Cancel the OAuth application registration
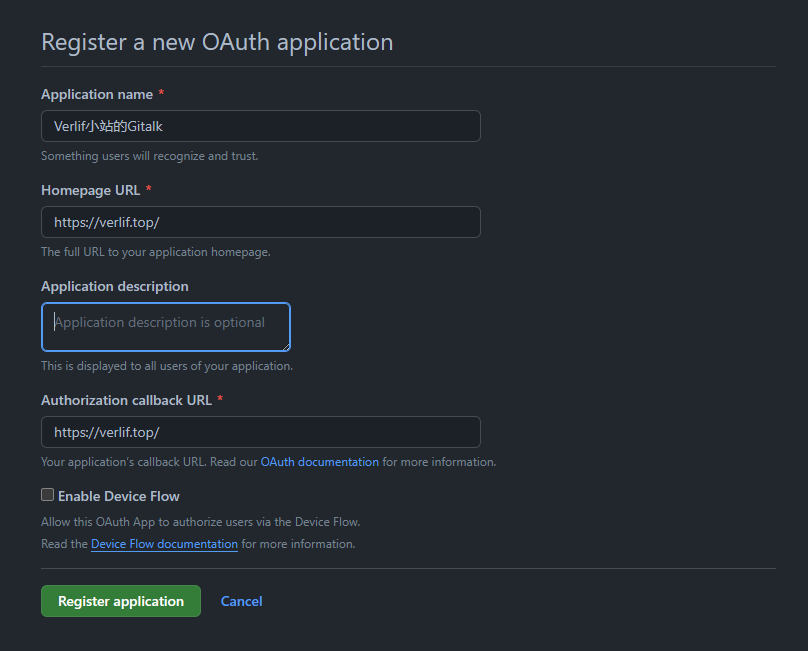The height and width of the screenshot is (651, 808). [241, 601]
